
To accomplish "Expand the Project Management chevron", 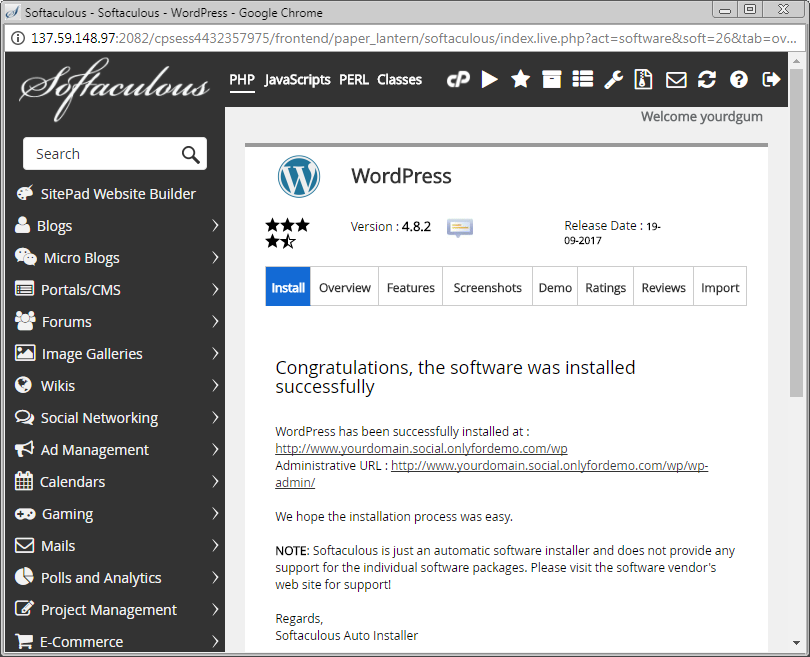I will (x=215, y=609).
